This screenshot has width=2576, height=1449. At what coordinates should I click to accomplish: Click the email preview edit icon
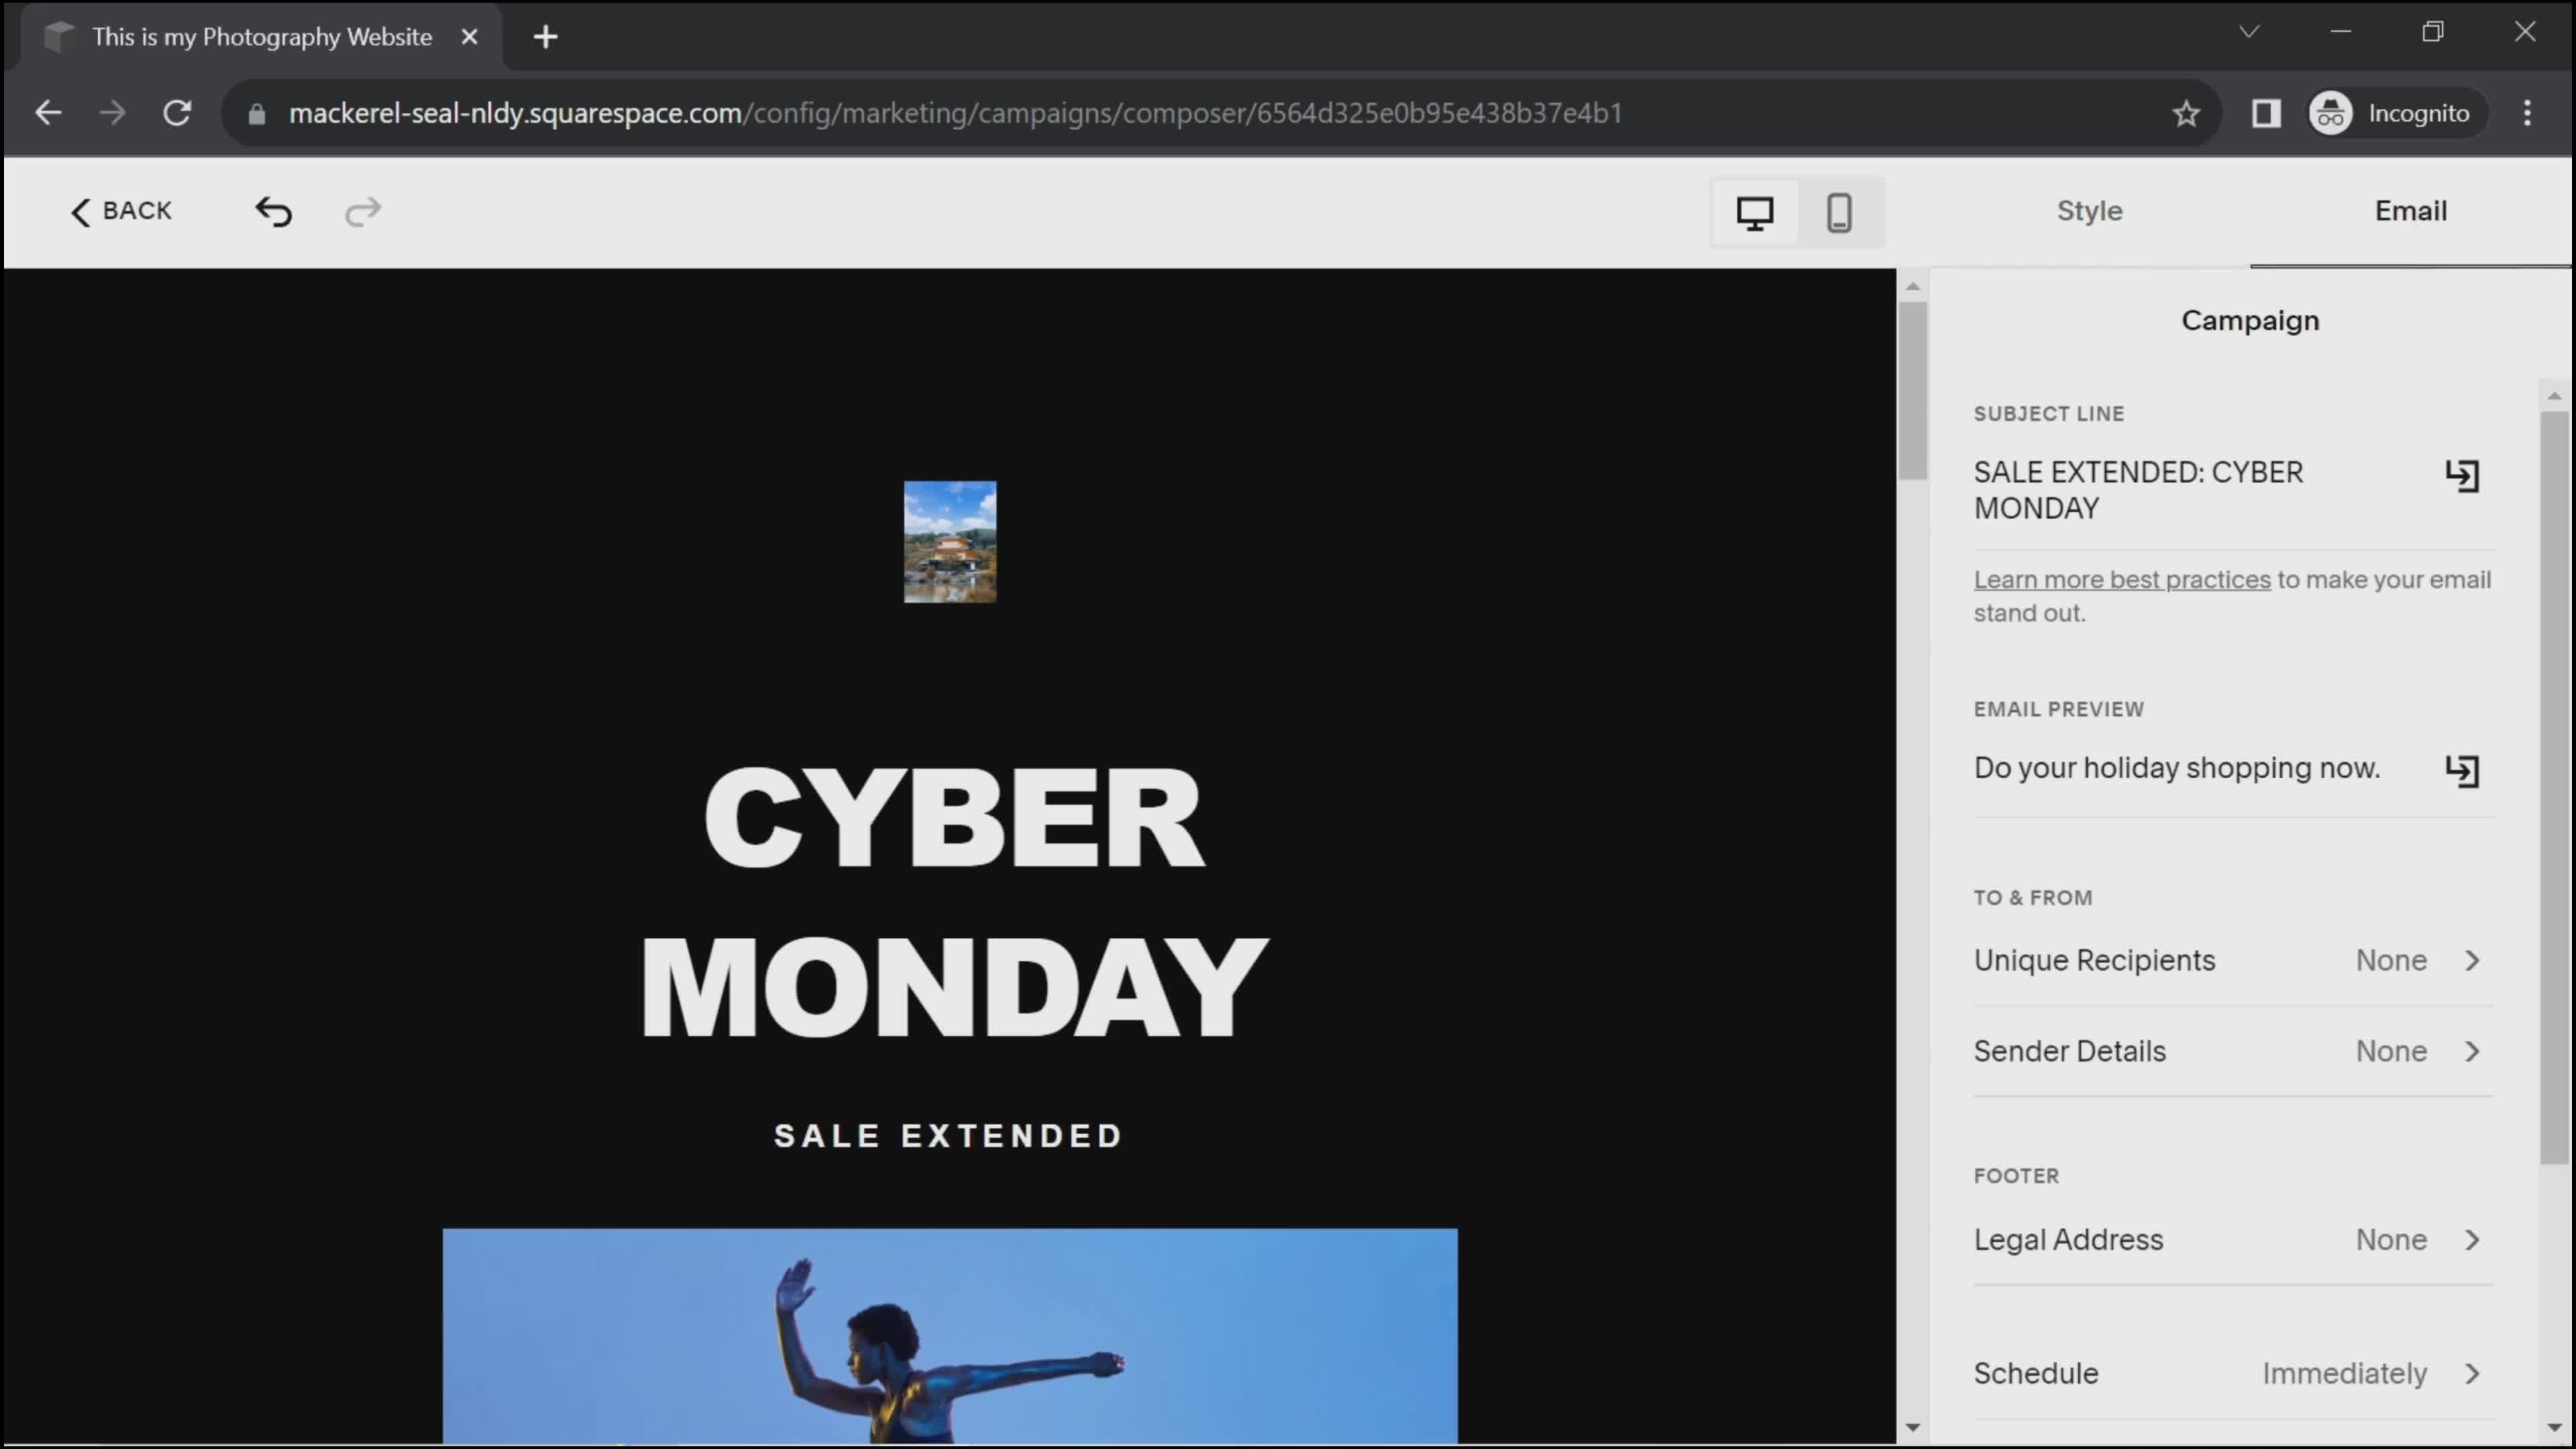coord(2461,766)
